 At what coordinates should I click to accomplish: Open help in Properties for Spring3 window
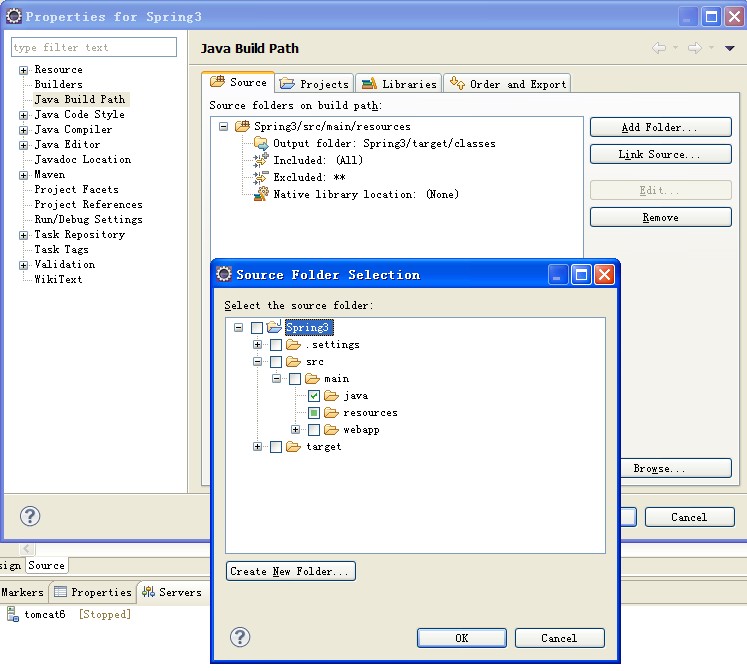pos(30,516)
